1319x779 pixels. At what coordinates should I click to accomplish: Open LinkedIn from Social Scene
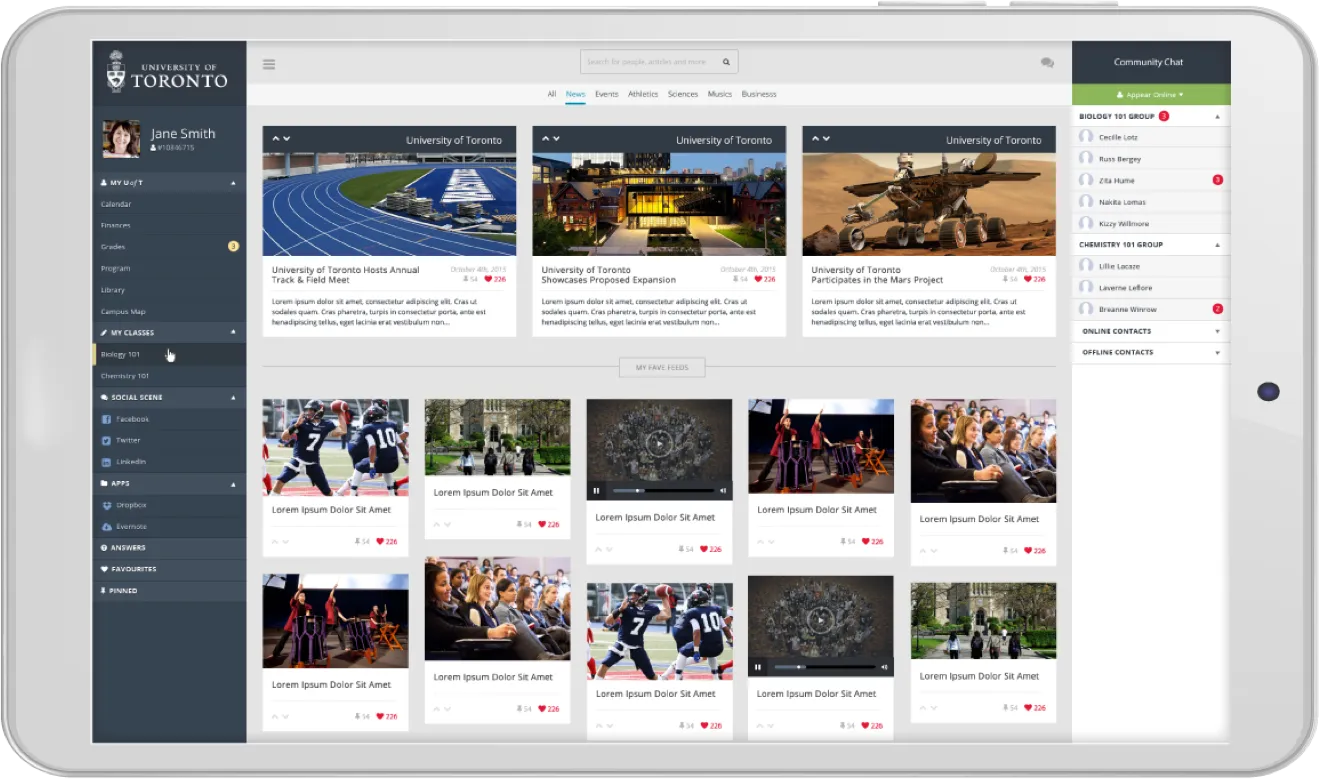[x=130, y=462]
